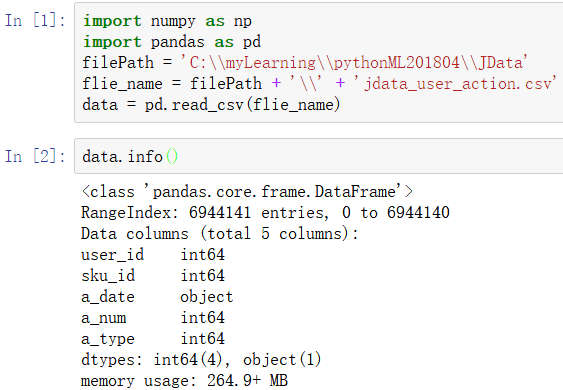
Task: Click the 'memory usage: 264.9+ MB' line
Action: click(x=185, y=381)
